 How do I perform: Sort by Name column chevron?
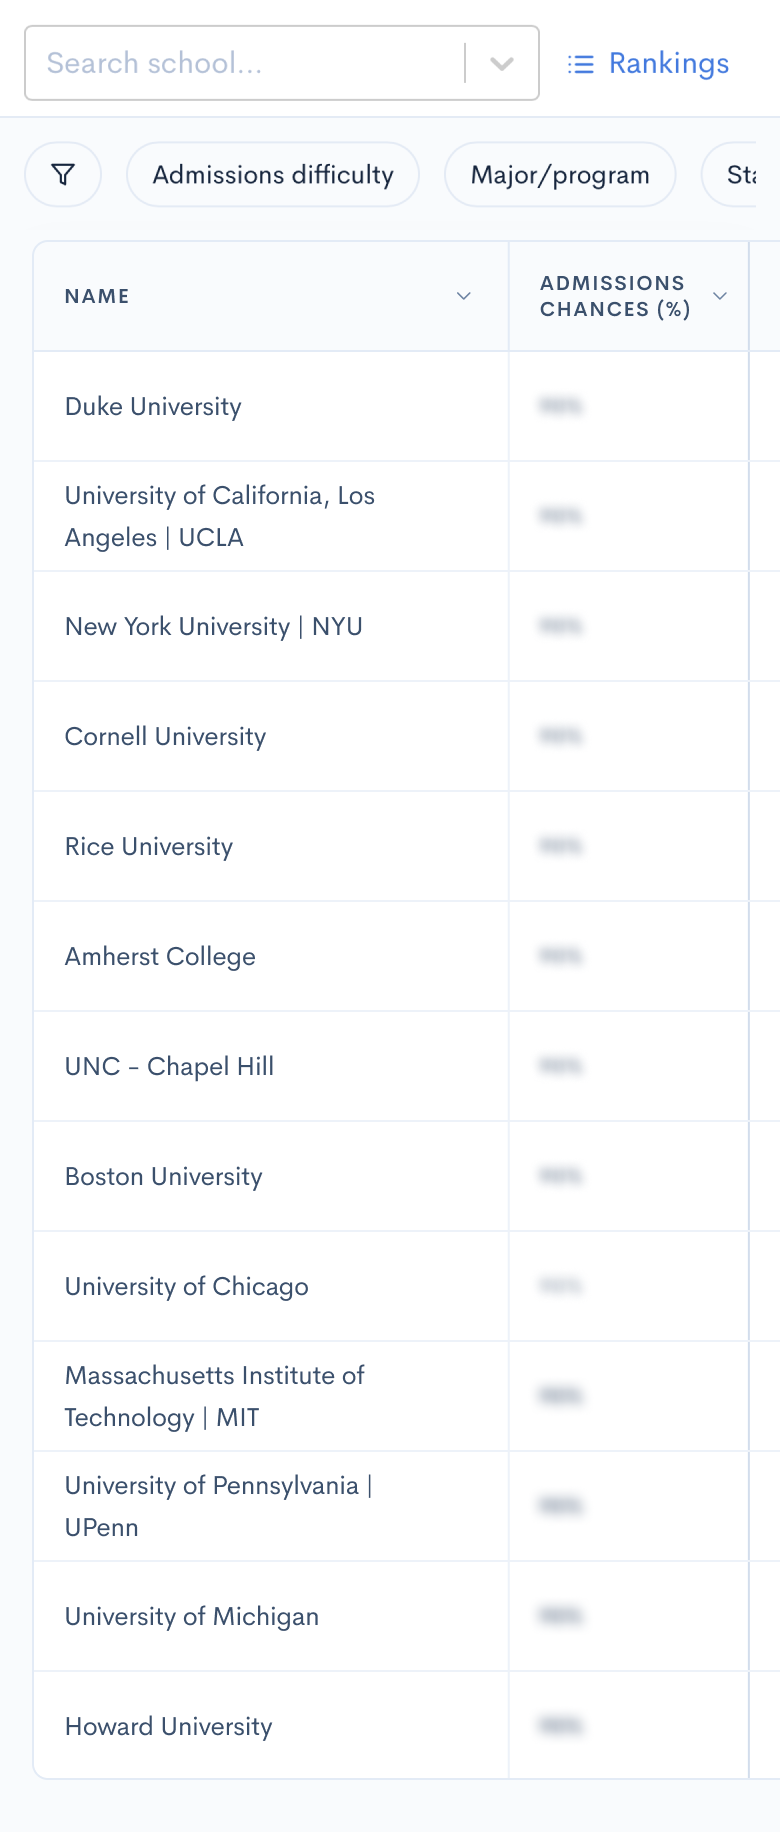(x=464, y=296)
